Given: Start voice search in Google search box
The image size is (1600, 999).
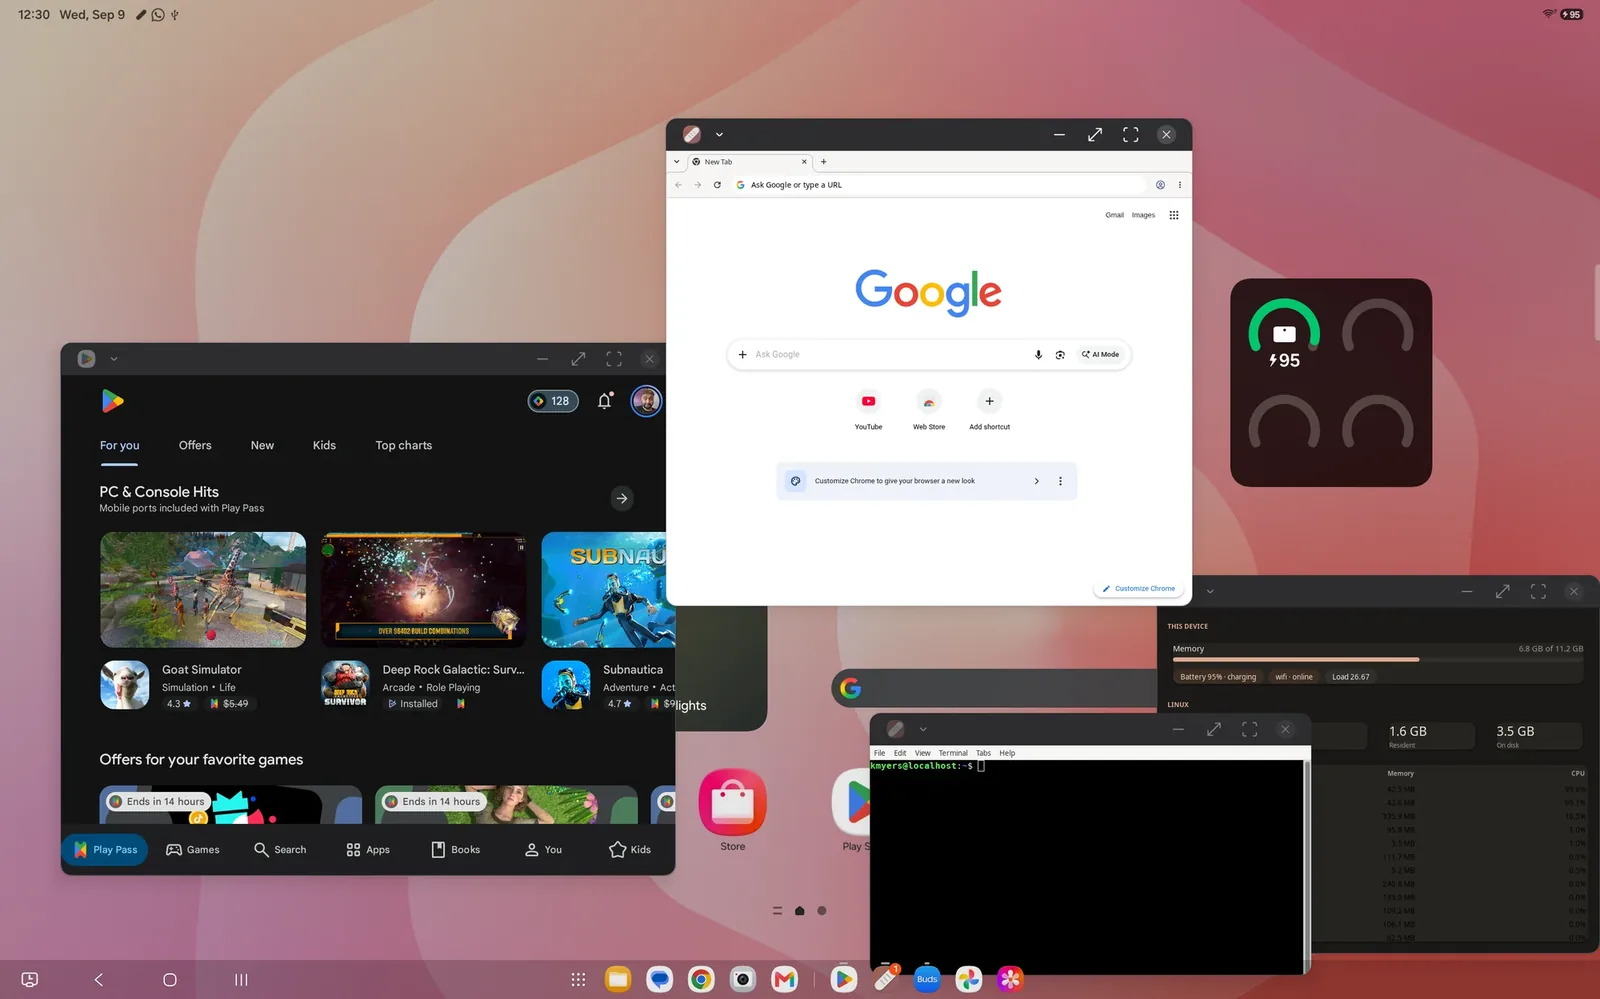Looking at the screenshot, I should coord(1038,355).
